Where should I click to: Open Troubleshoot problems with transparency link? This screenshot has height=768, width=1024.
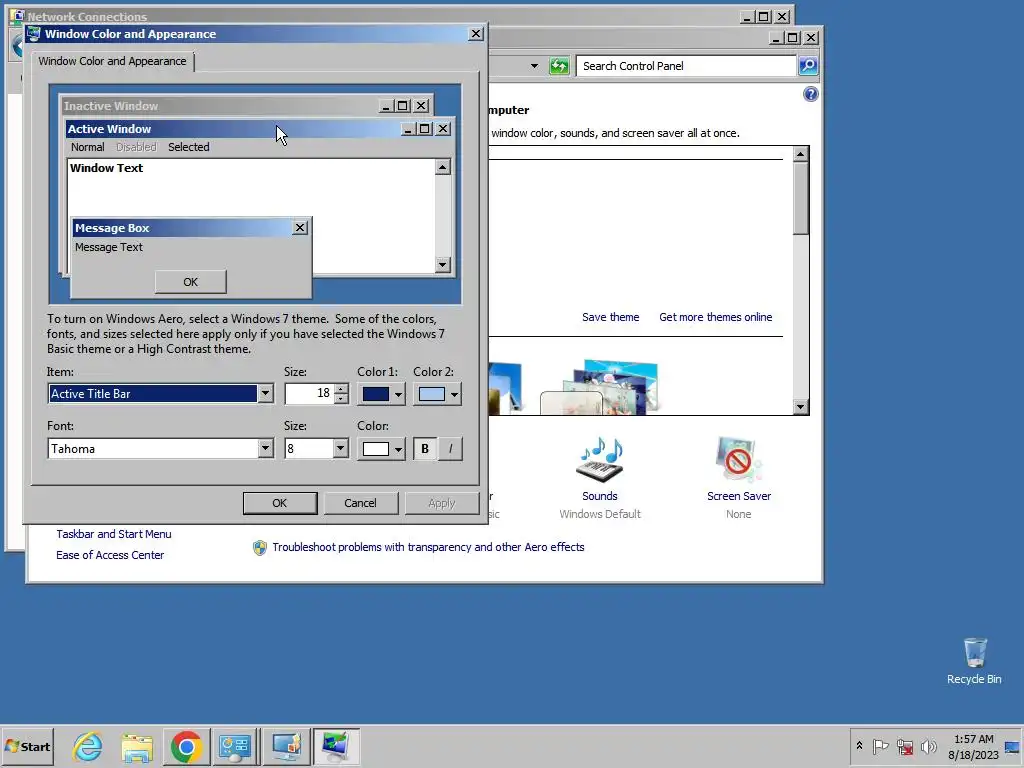pos(428,547)
